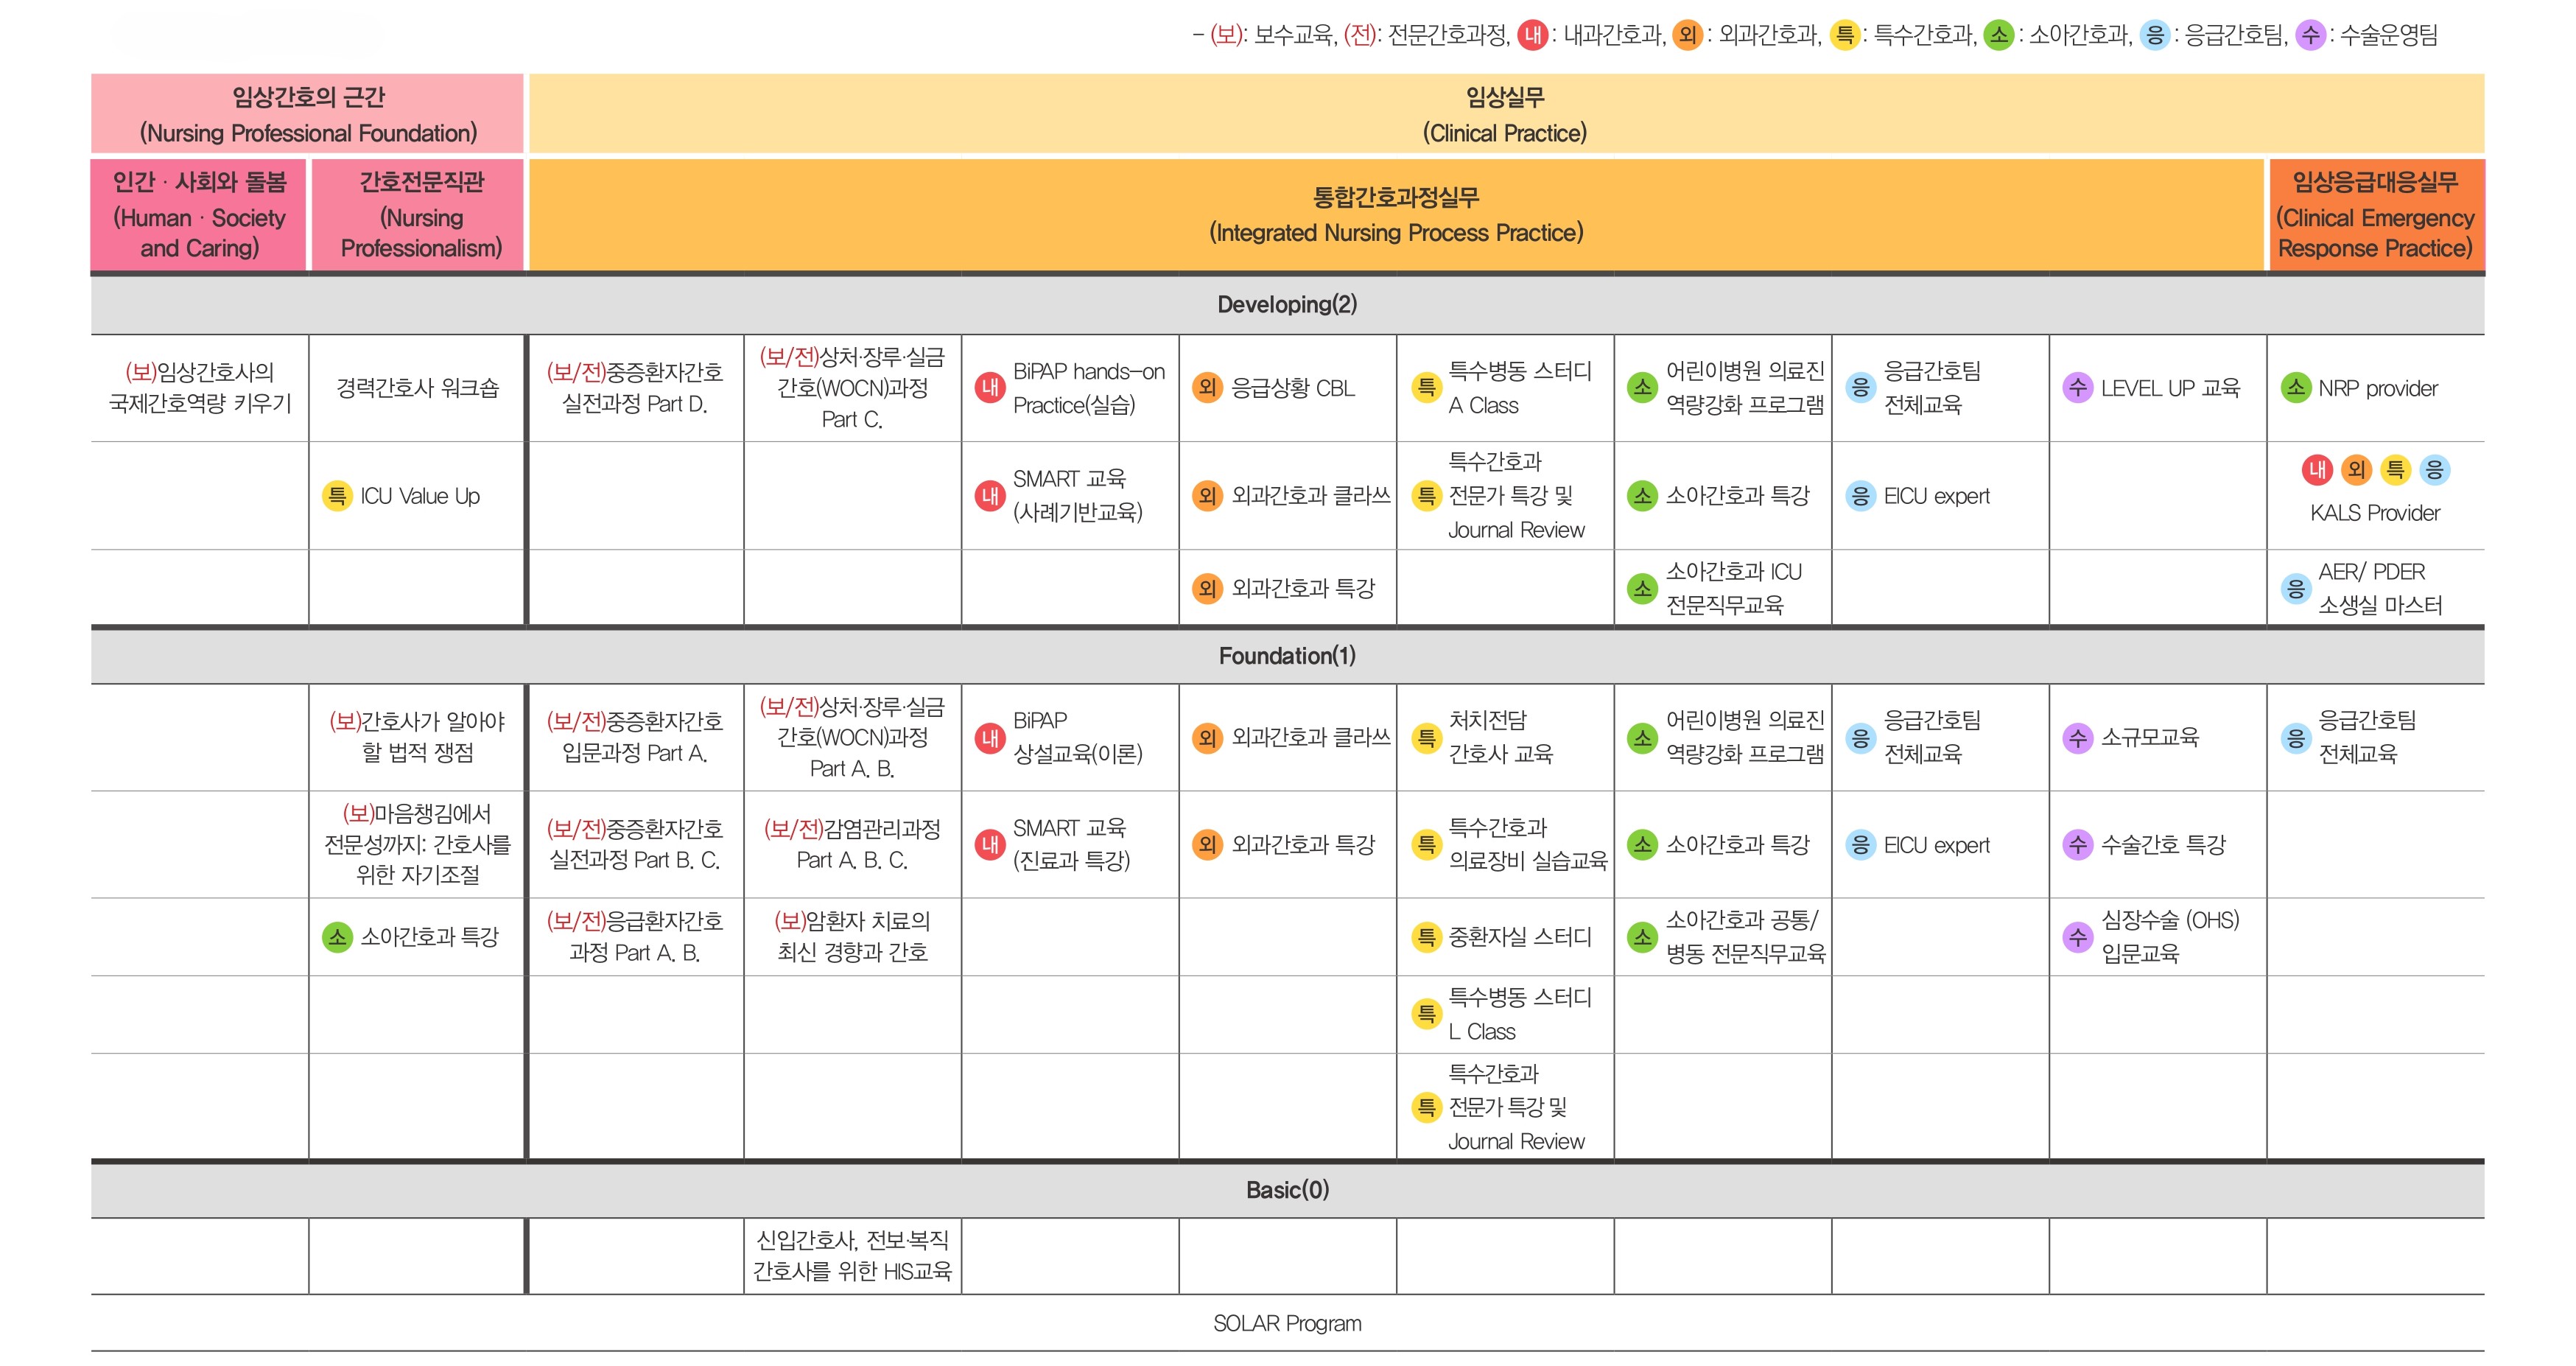Click the 통합간호과정실무 orange header
This screenshot has width=2576, height=1366.
pos(1396,214)
